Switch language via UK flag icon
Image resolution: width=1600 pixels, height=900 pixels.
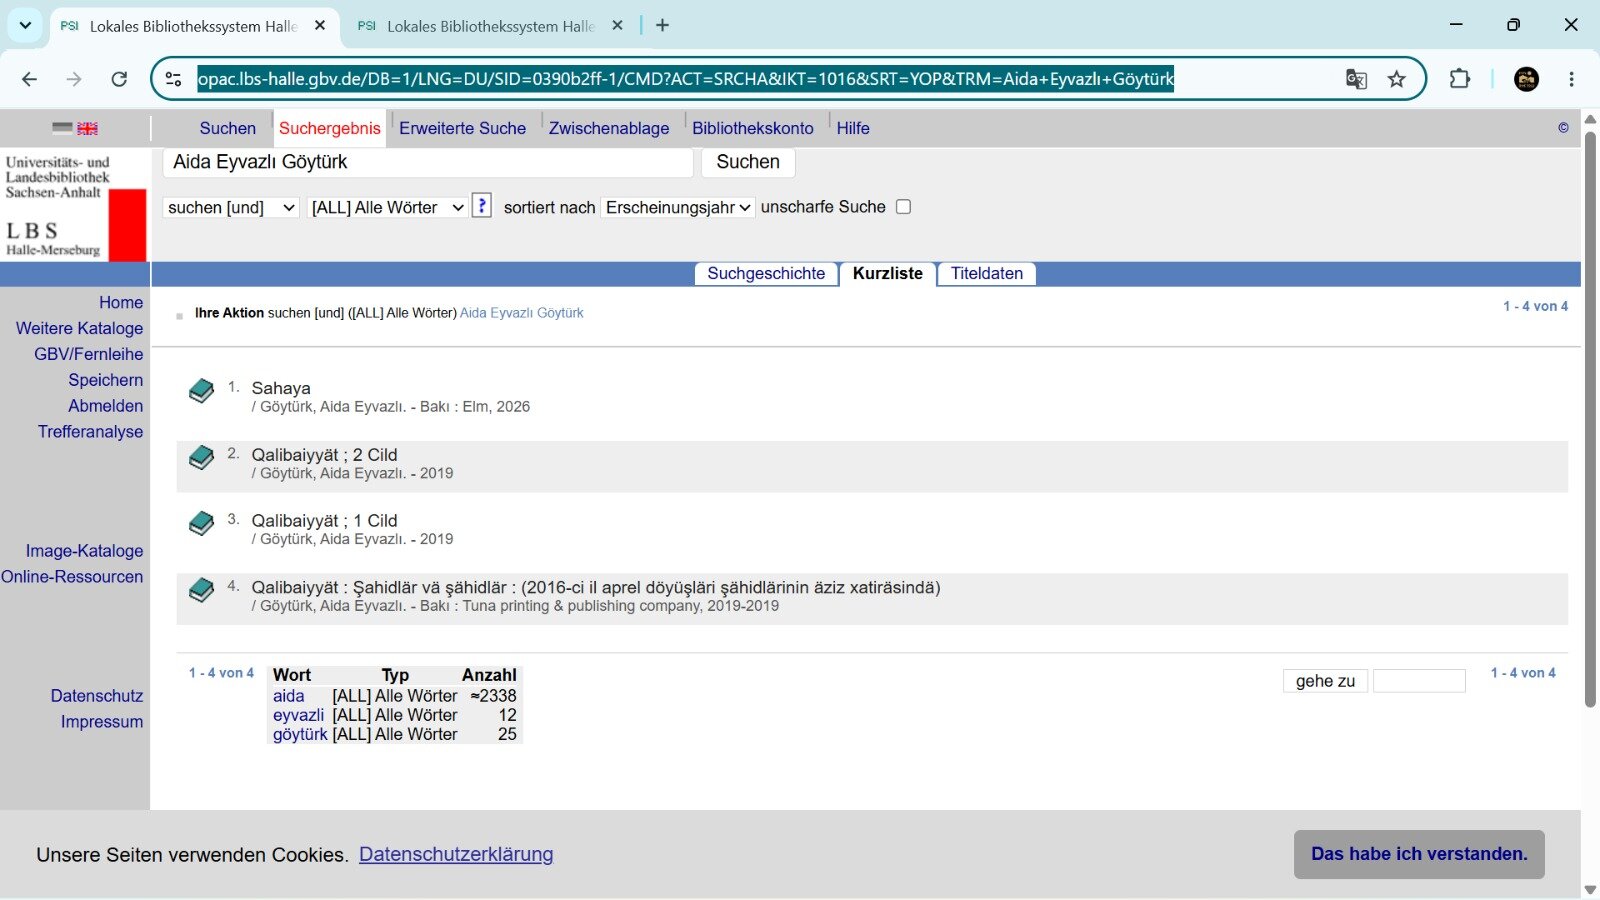[x=88, y=128]
